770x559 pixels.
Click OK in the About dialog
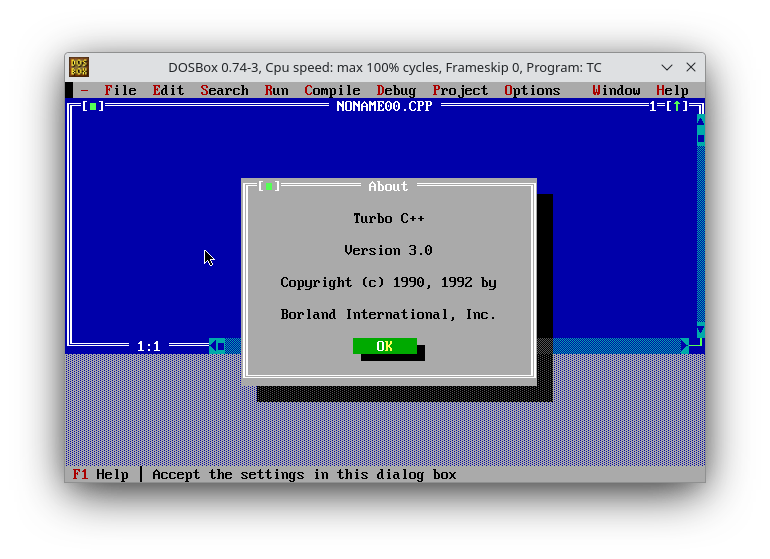pyautogui.click(x=385, y=346)
